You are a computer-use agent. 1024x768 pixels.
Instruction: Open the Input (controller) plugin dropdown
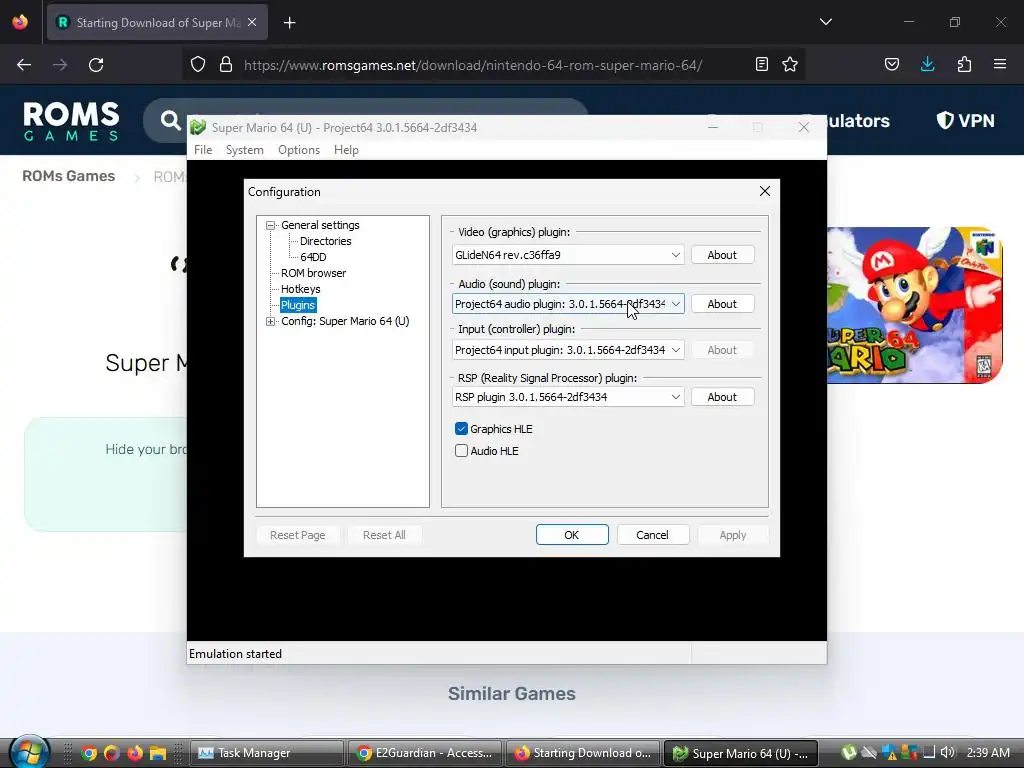click(x=568, y=350)
